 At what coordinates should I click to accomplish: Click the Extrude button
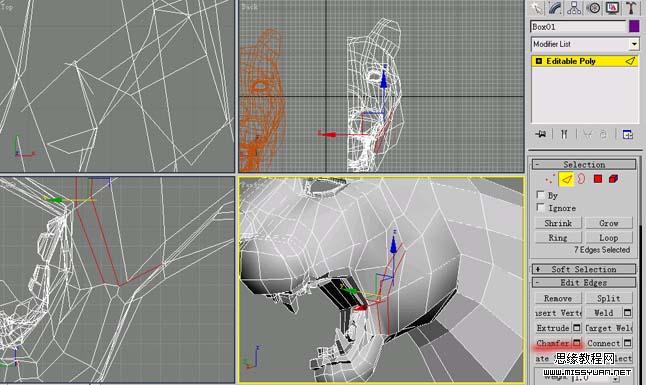(x=553, y=328)
